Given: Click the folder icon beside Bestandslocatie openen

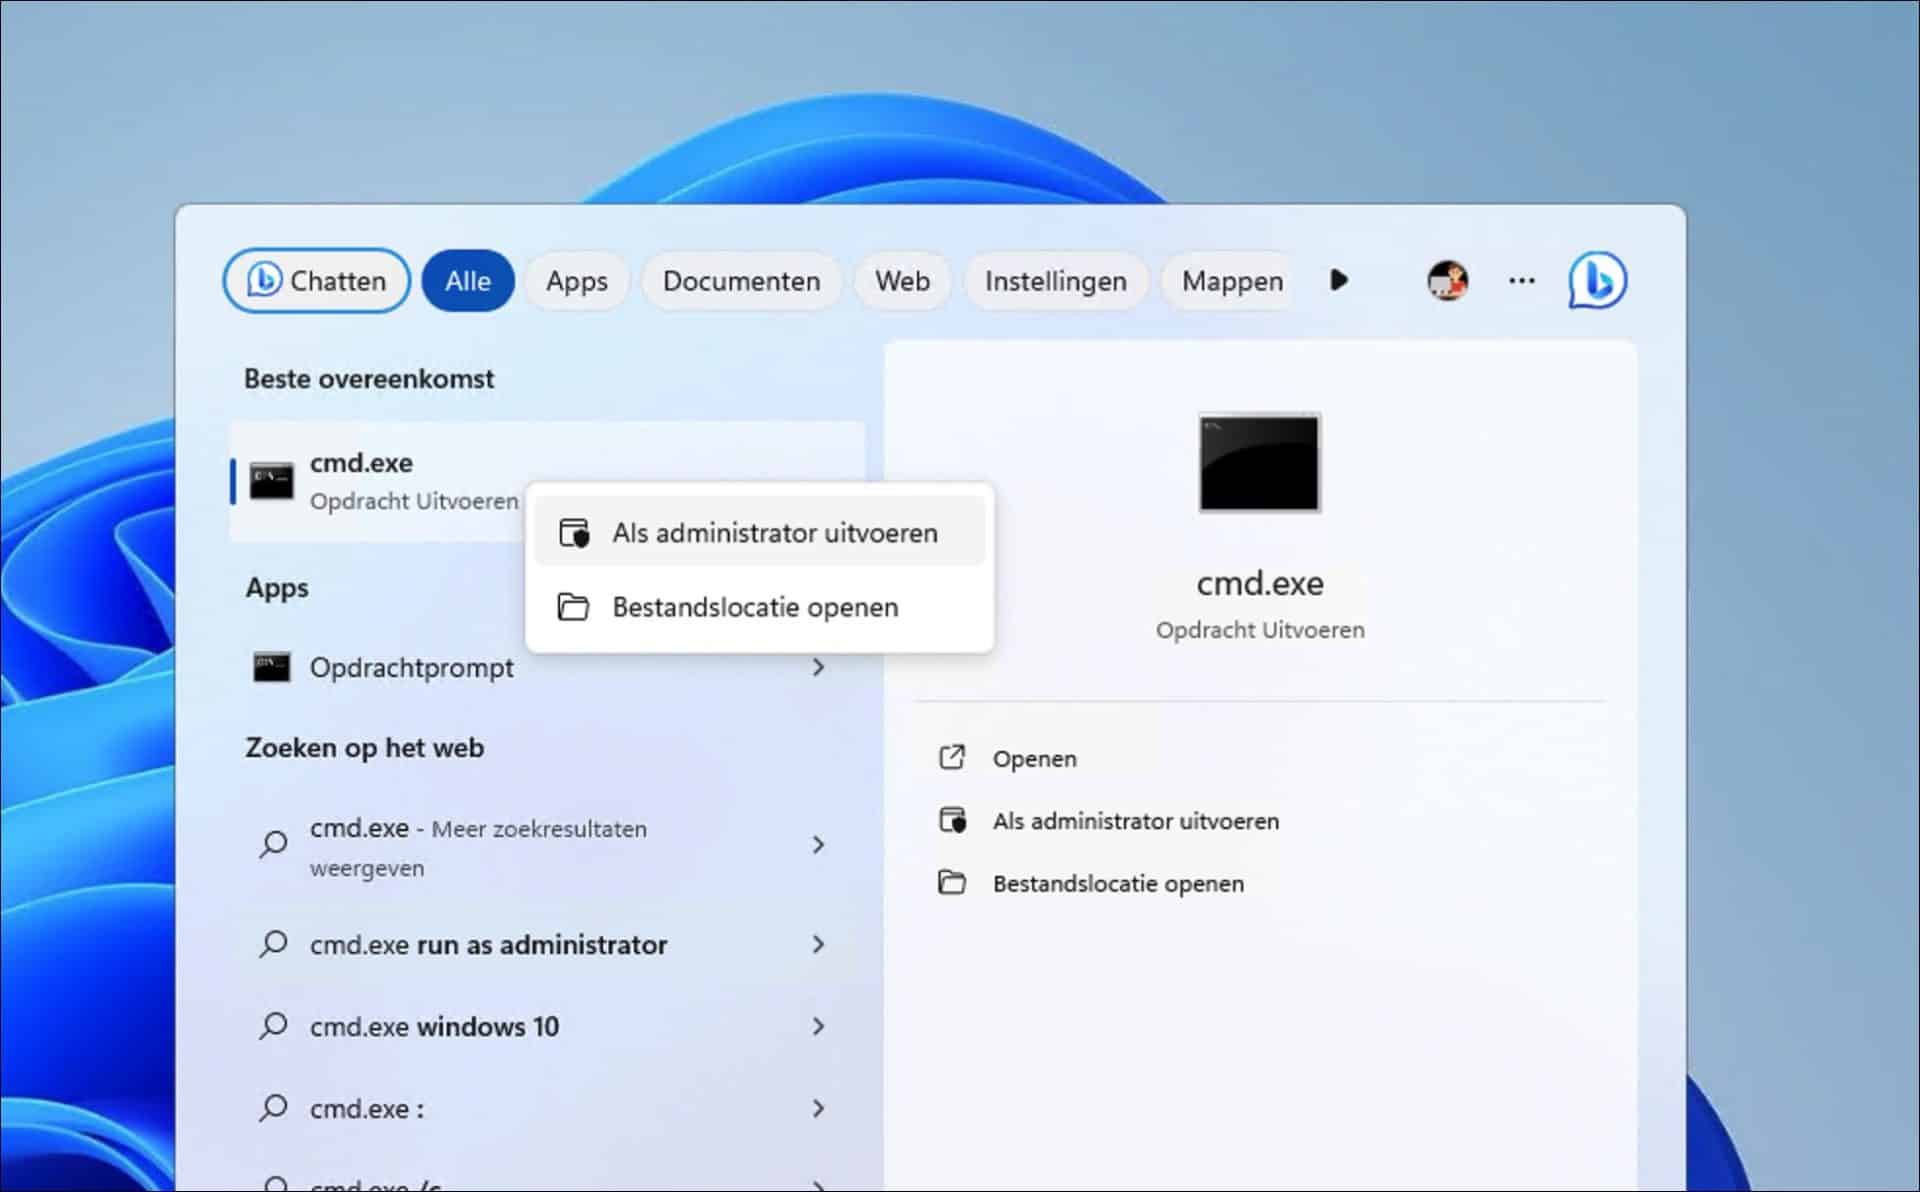Looking at the screenshot, I should coord(574,606).
